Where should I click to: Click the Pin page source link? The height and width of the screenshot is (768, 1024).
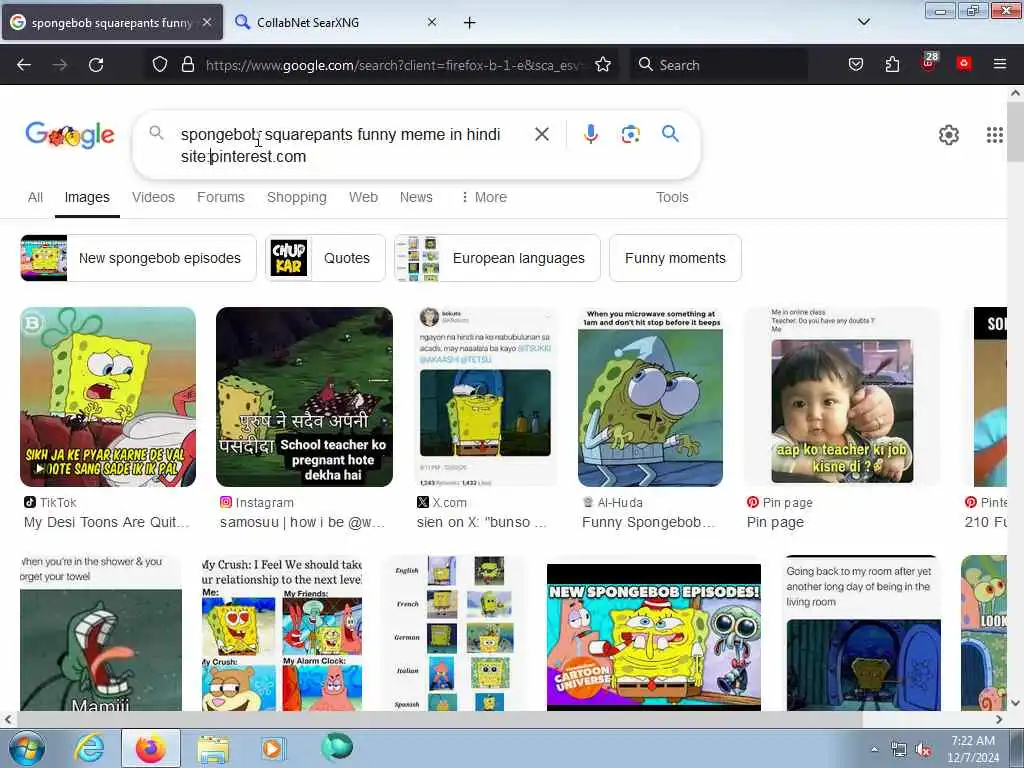point(775,522)
